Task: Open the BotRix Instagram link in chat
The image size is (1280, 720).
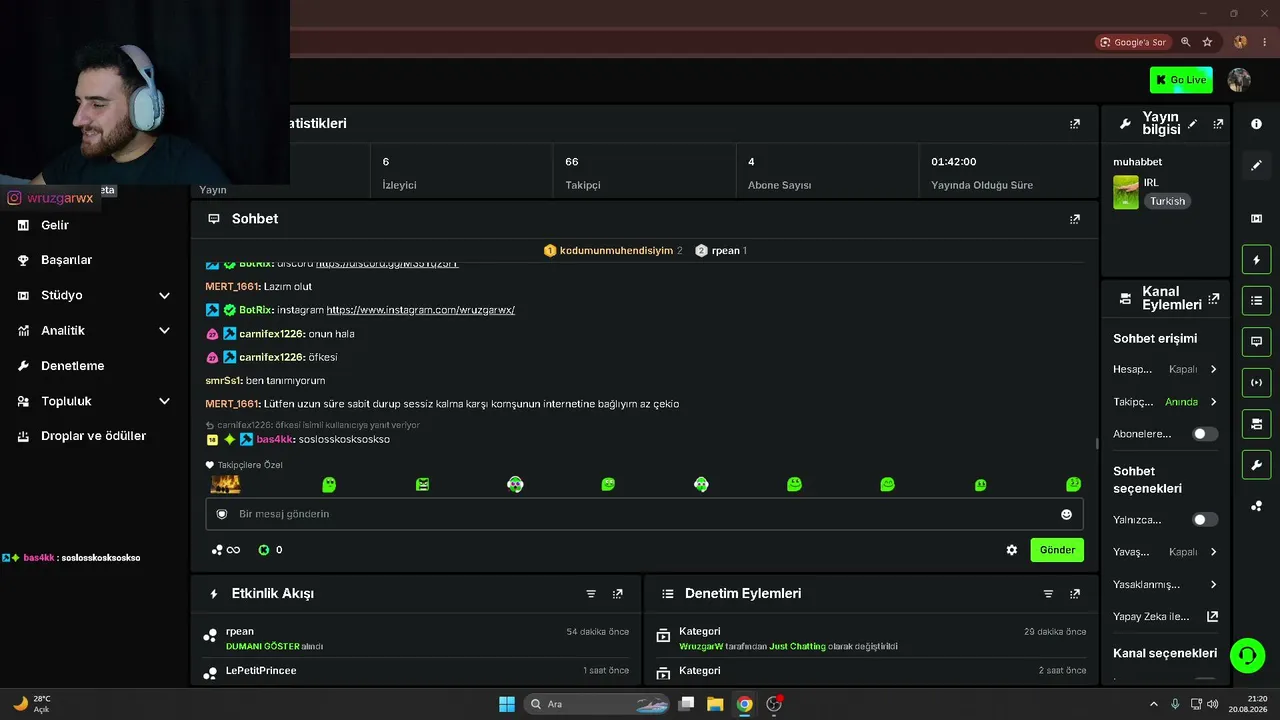Action: [x=420, y=310]
